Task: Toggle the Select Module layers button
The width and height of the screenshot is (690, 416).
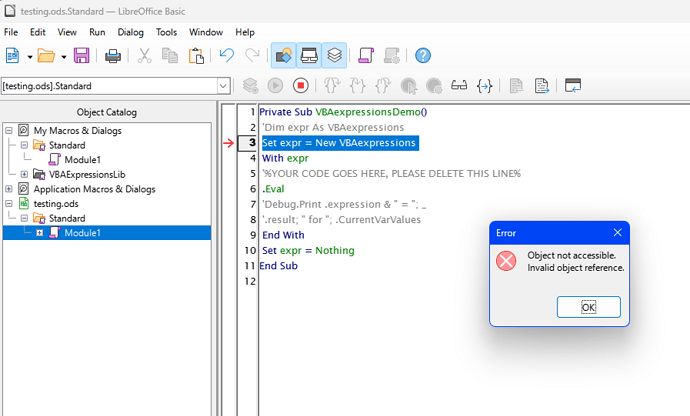Action: pos(334,55)
